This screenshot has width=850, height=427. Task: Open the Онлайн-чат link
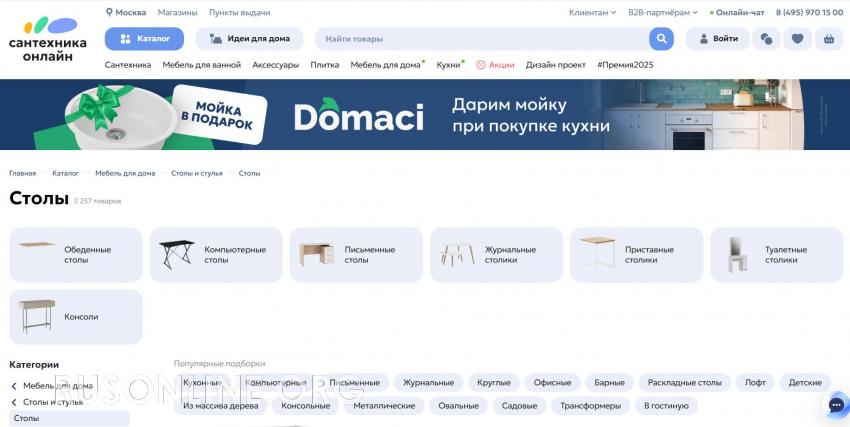[737, 12]
